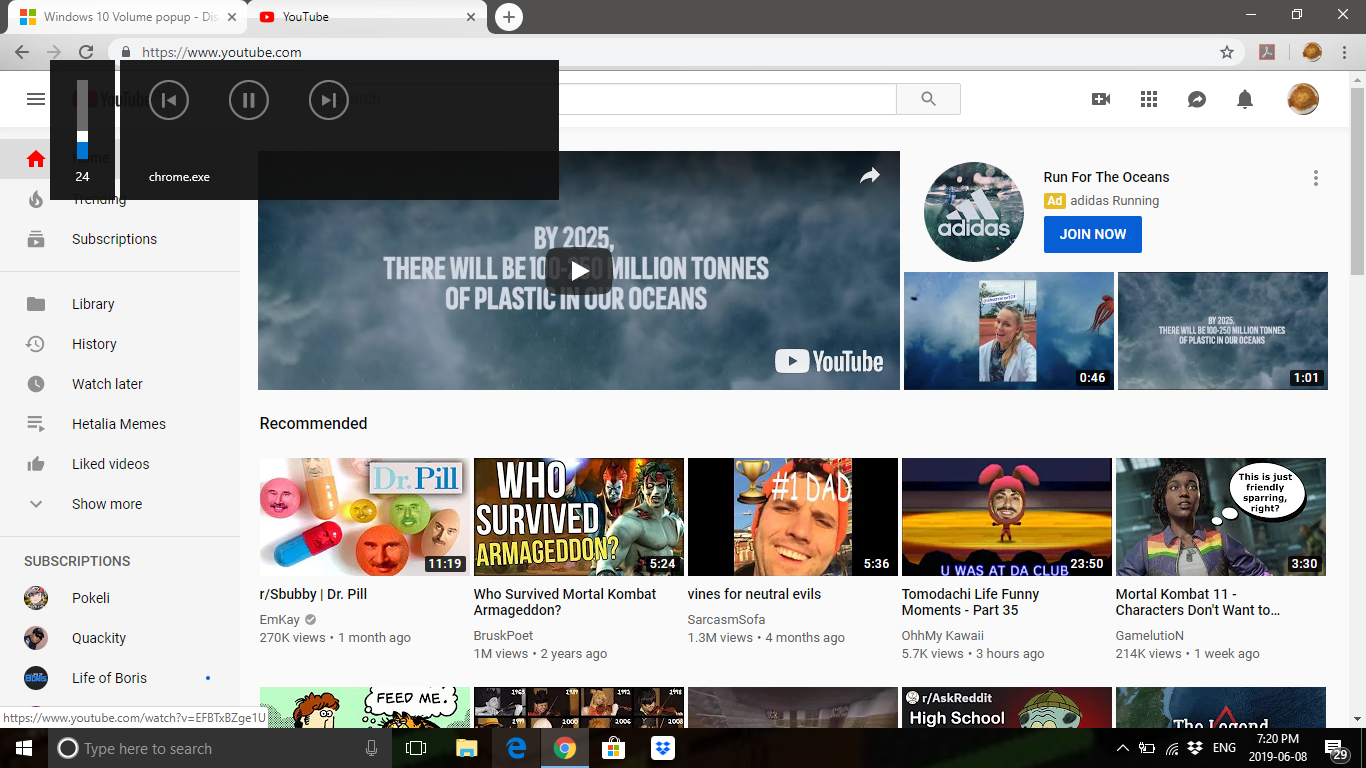The width and height of the screenshot is (1366, 768).
Task: Open Mortal Kombat 11 video thumbnail
Action: coord(1221,517)
